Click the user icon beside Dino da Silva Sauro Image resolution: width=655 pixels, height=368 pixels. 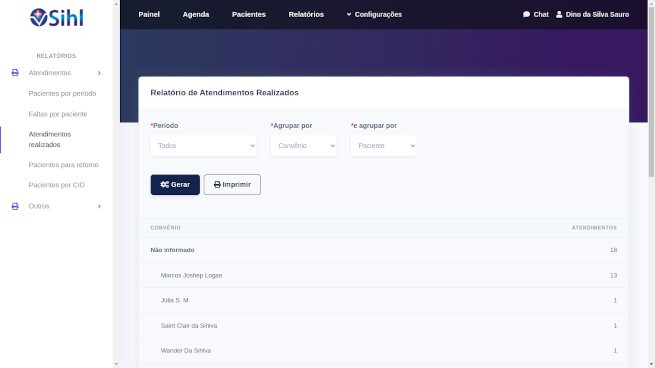coord(559,14)
